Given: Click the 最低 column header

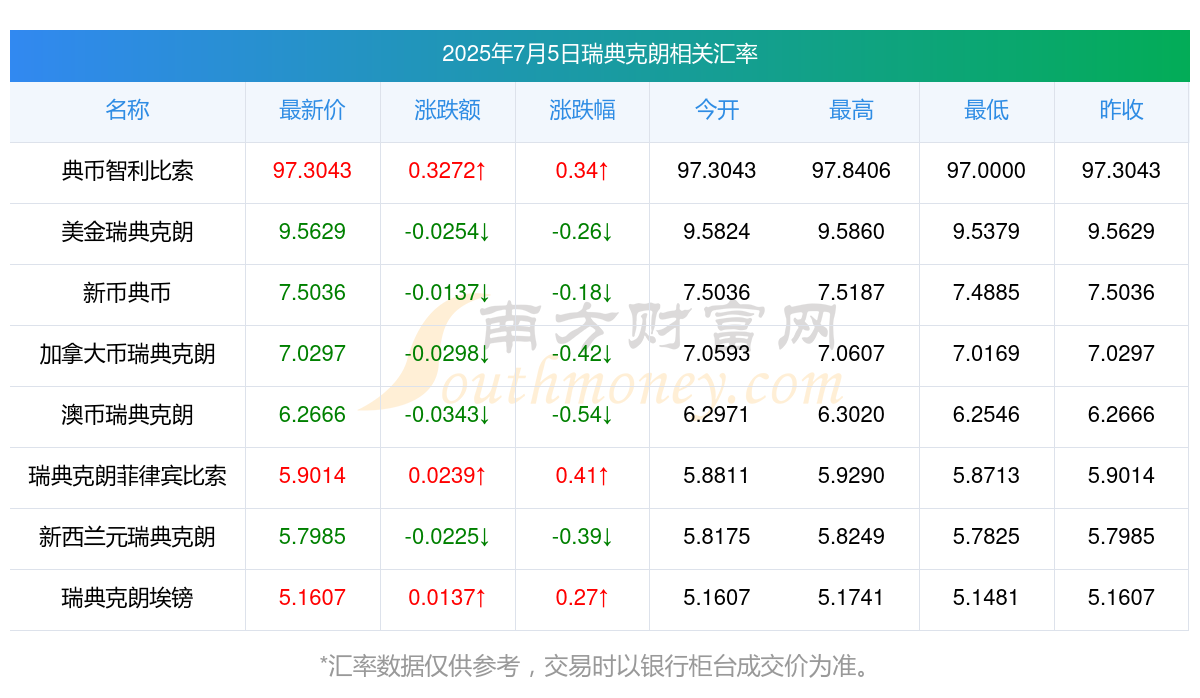Looking at the screenshot, I should [986, 110].
